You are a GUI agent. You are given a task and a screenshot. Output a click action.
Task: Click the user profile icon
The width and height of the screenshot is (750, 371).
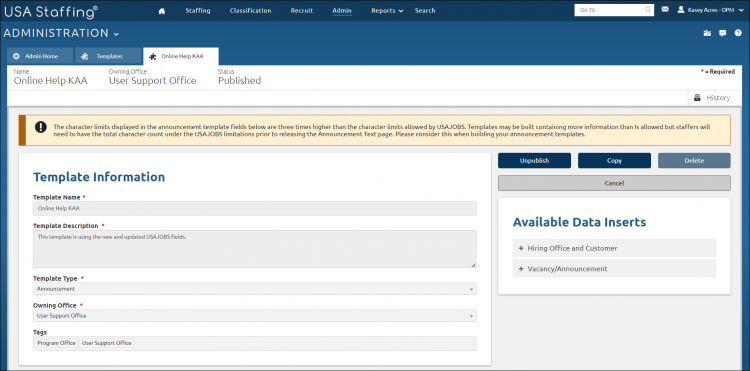[x=681, y=10]
